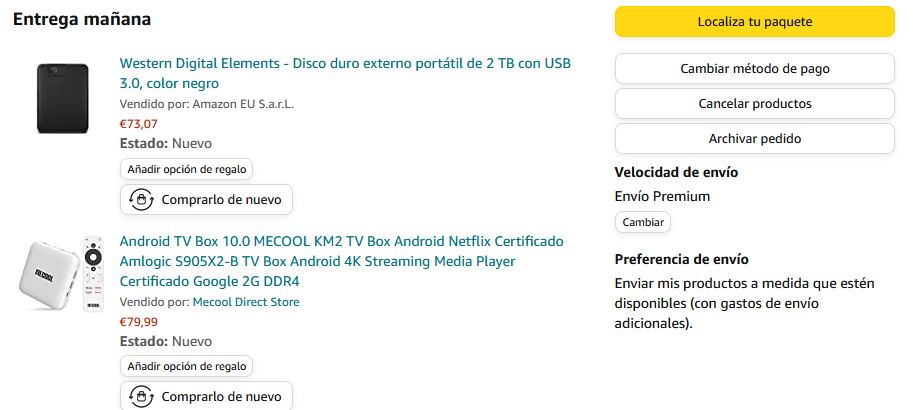
Task: Open Western Digital Elements product title link
Action: point(345,73)
